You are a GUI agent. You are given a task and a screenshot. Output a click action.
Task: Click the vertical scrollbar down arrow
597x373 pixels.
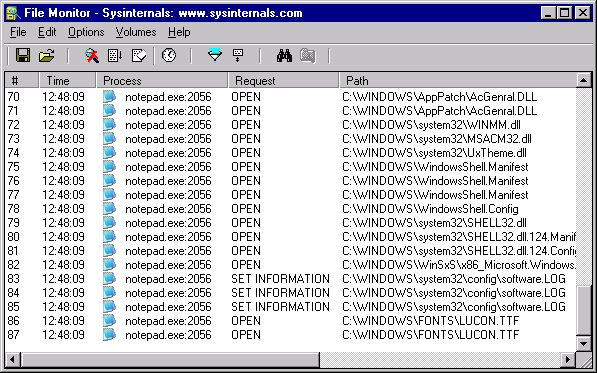(x=583, y=344)
